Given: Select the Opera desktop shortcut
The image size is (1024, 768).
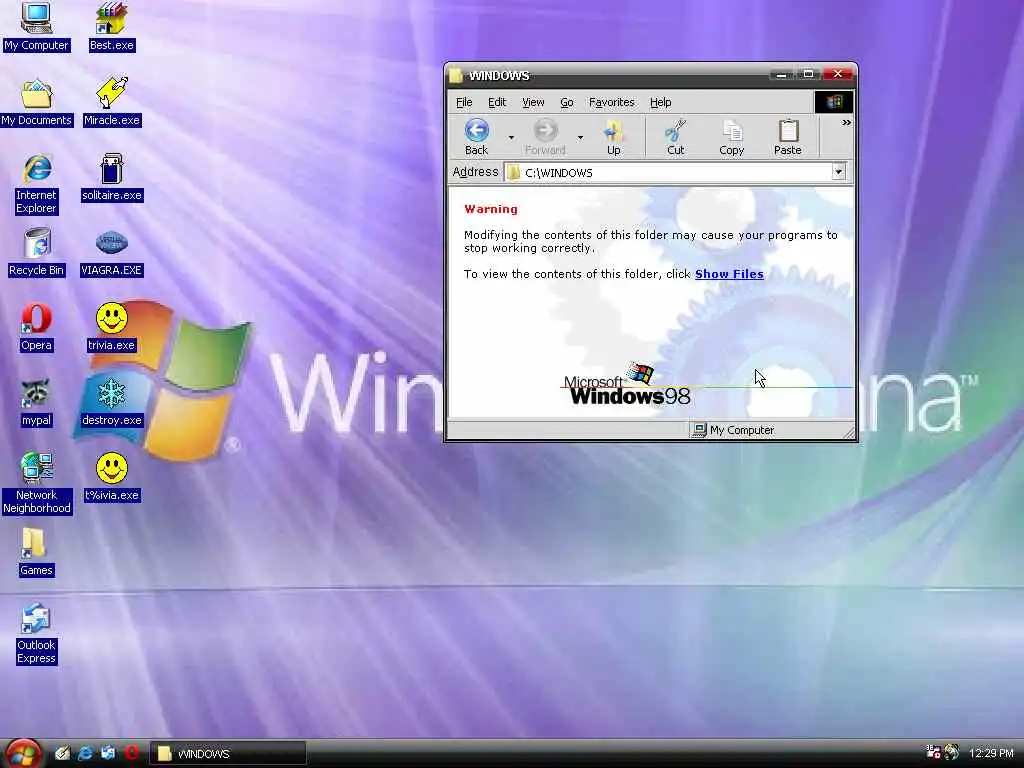Looking at the screenshot, I should (36, 327).
